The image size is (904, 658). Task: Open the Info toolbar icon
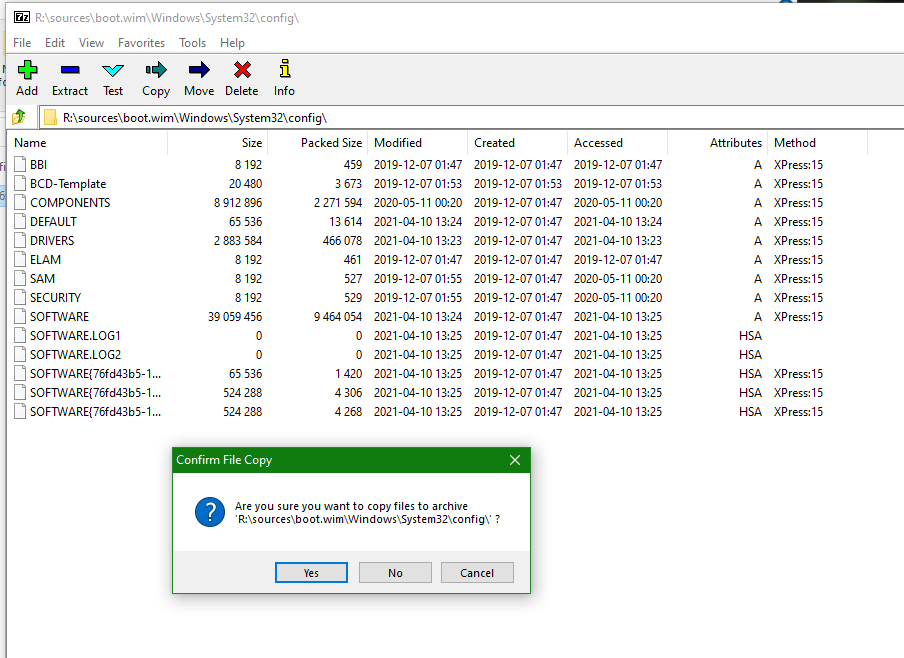pyautogui.click(x=284, y=69)
